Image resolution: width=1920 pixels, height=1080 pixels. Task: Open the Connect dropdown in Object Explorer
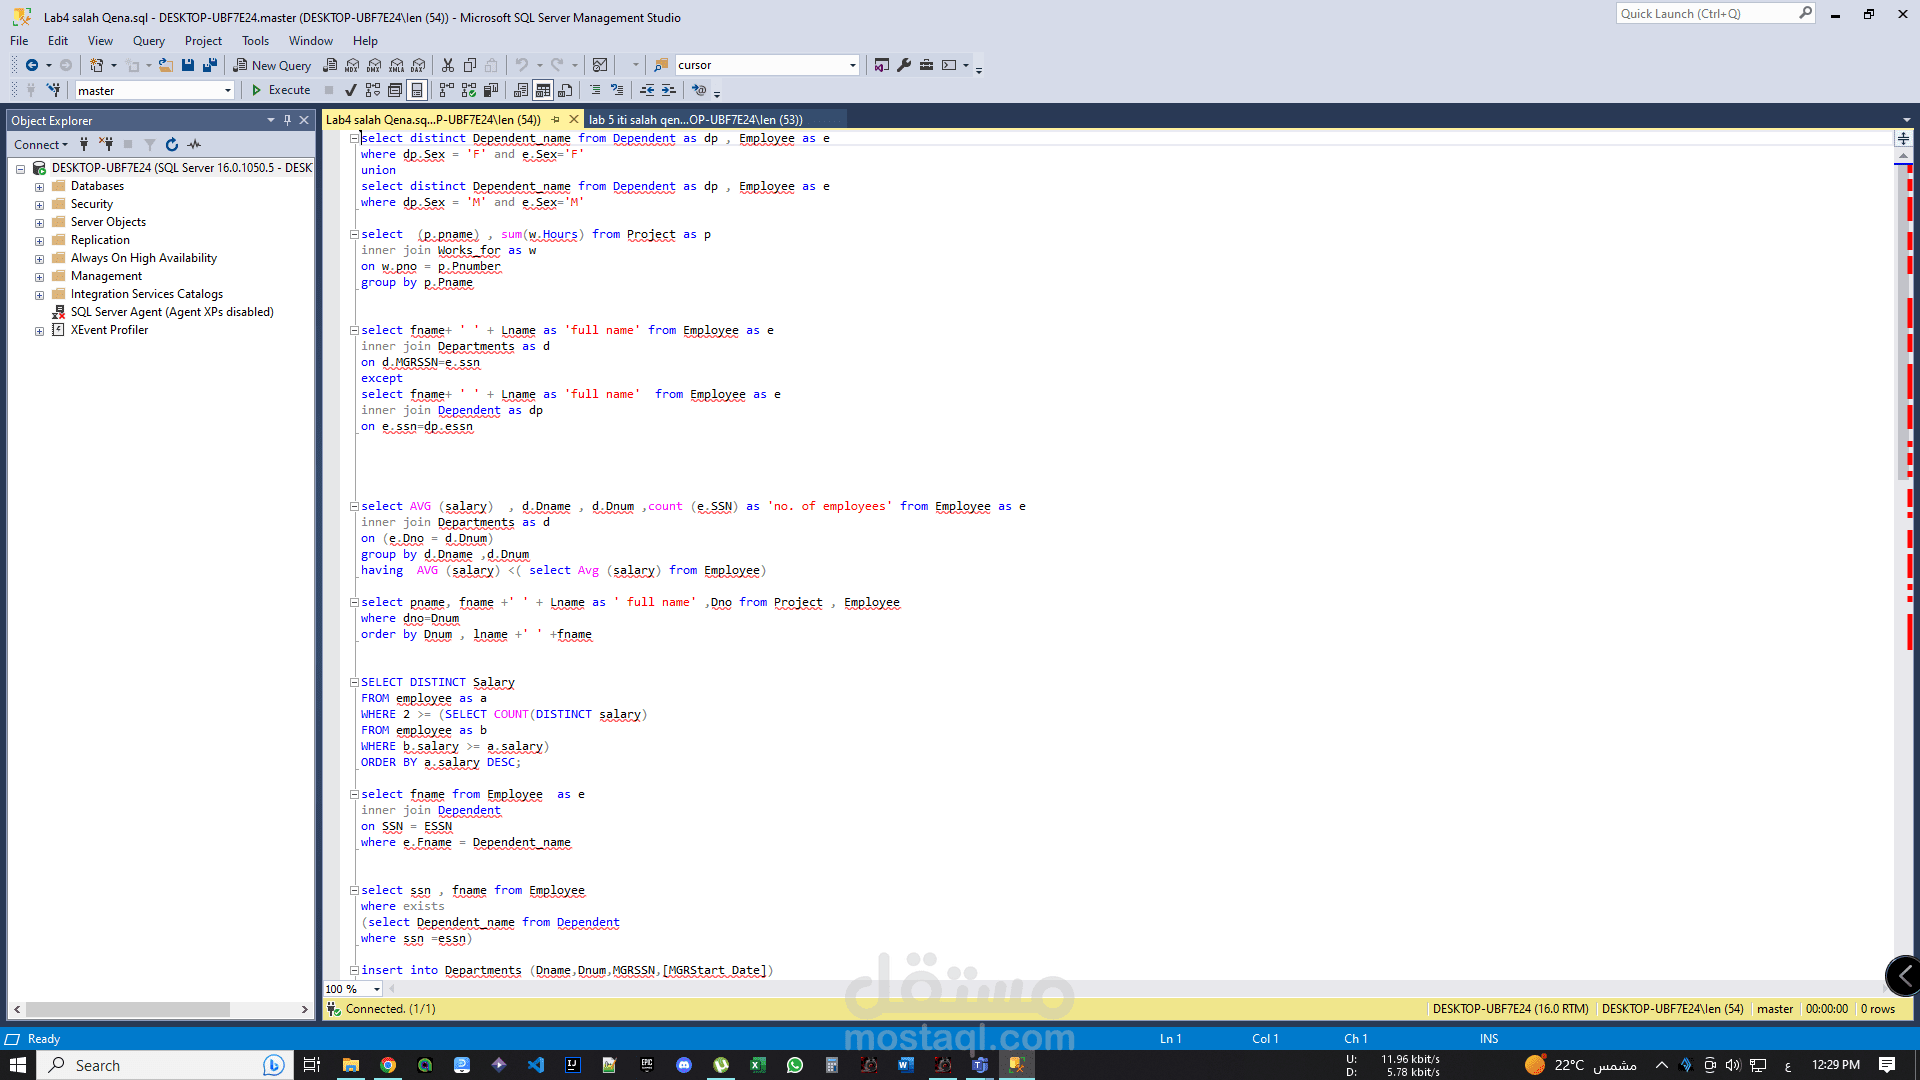pos(41,145)
